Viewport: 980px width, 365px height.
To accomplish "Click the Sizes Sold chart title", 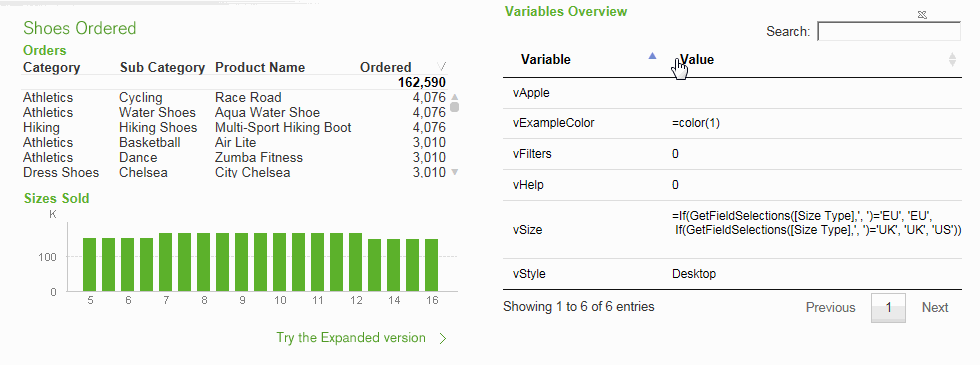I will [56, 199].
